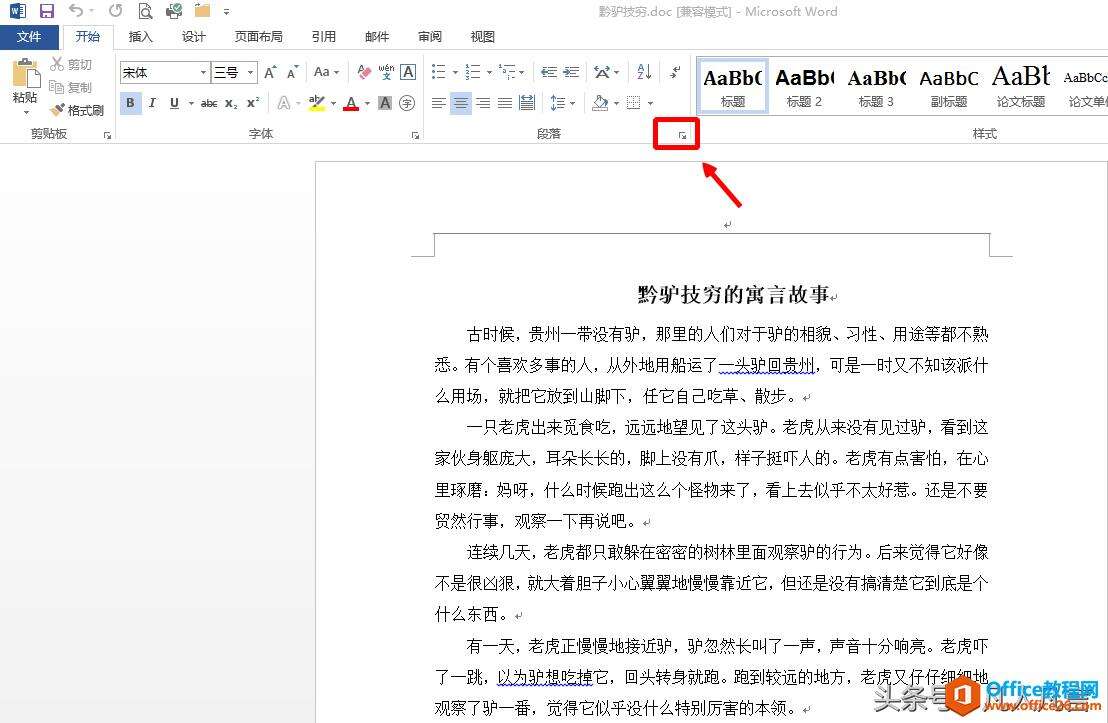Viewport: 1108px width, 723px height.
Task: Switch to the 页面布局 Page Layout tab
Action: coord(258,37)
